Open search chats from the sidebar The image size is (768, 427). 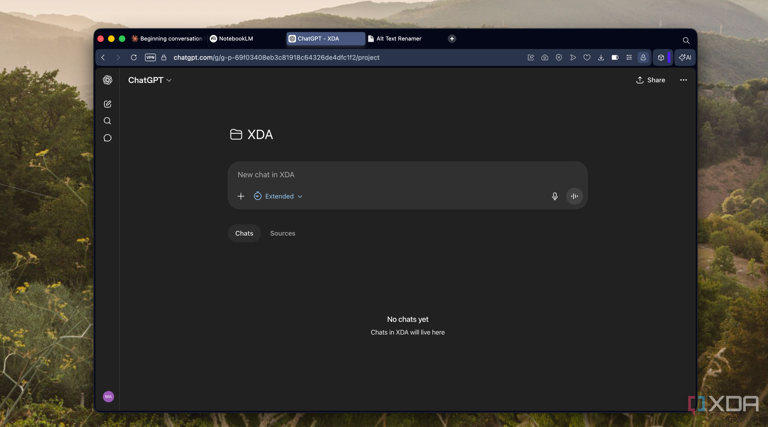tap(108, 121)
